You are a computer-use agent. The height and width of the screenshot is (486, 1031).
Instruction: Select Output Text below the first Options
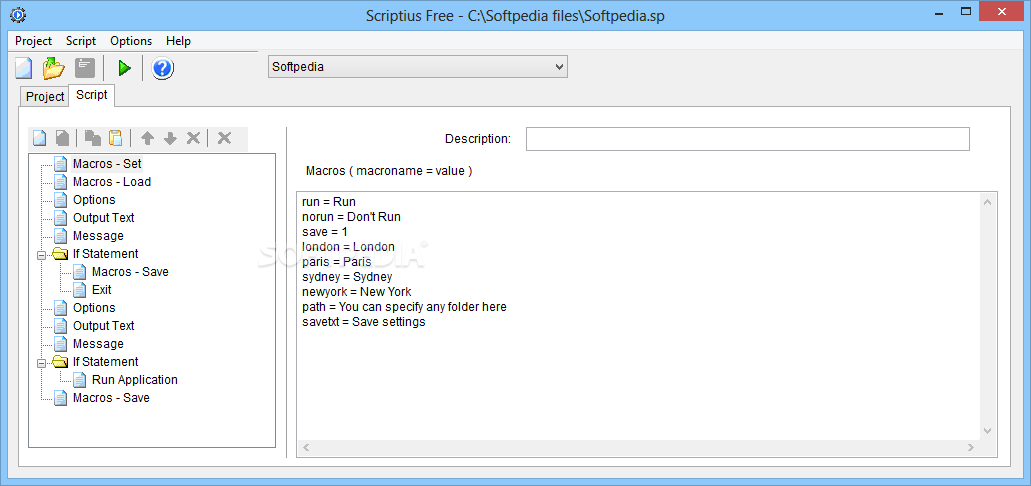tap(103, 218)
